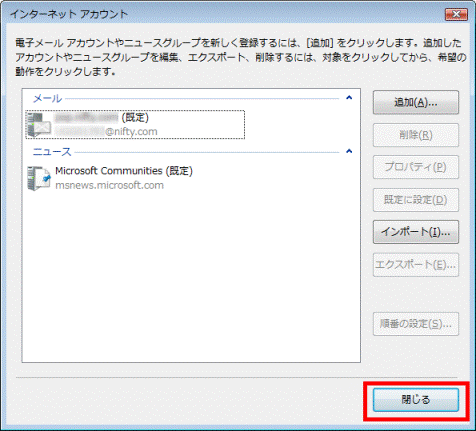
Task: Collapse the メール group chevron
Action: point(349,98)
